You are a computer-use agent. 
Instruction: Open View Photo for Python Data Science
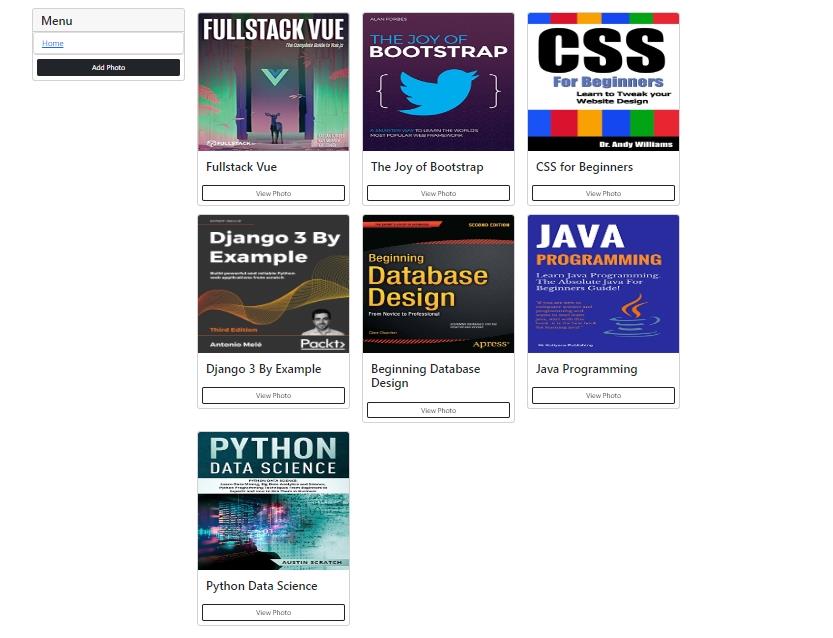[273, 612]
